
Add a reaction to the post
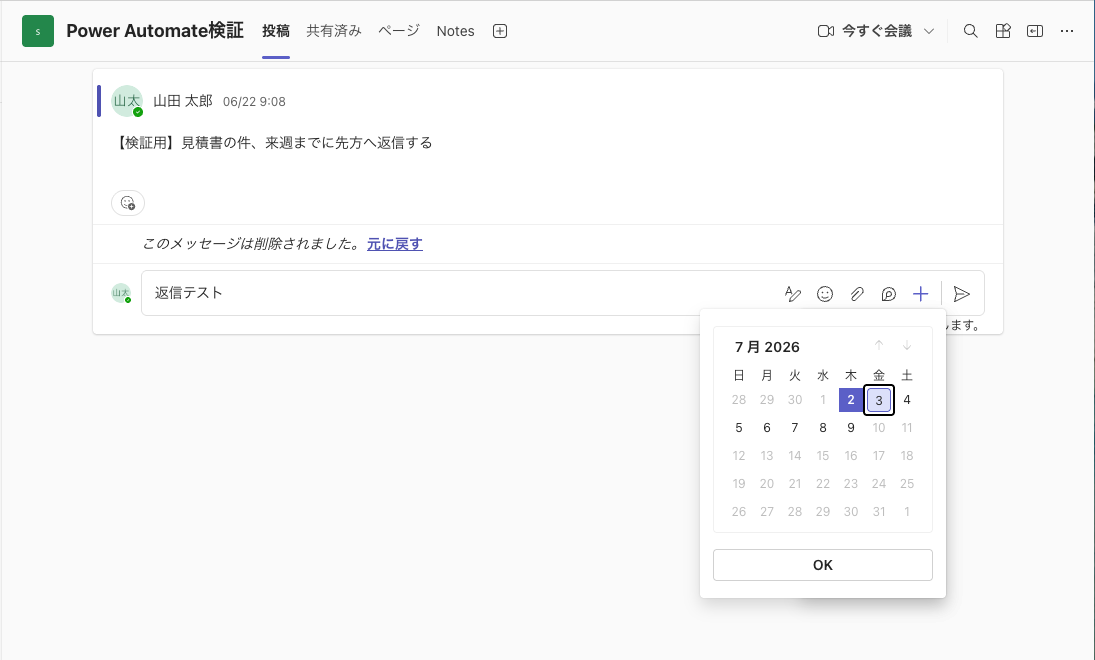click(128, 203)
